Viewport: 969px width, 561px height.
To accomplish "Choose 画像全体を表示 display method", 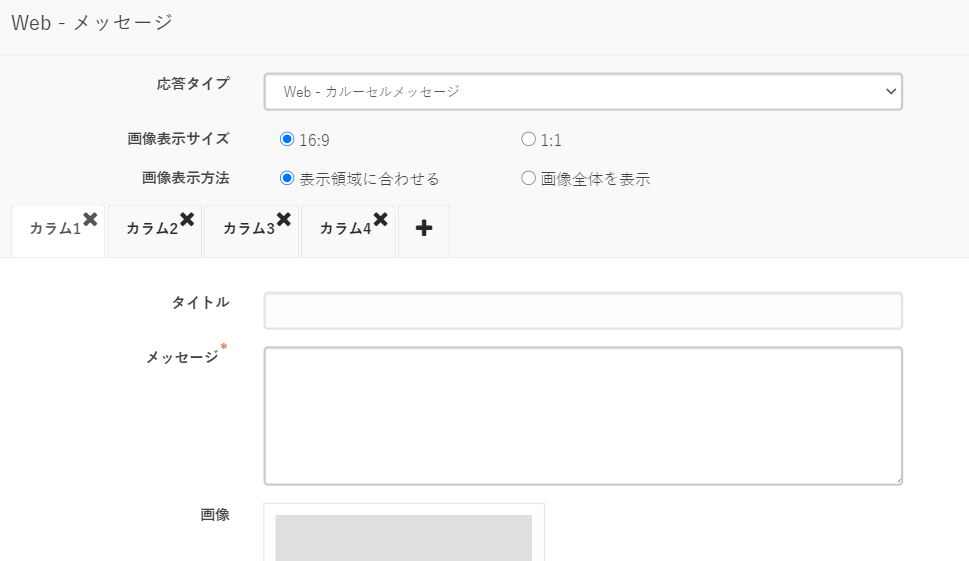I will pyautogui.click(x=528, y=179).
